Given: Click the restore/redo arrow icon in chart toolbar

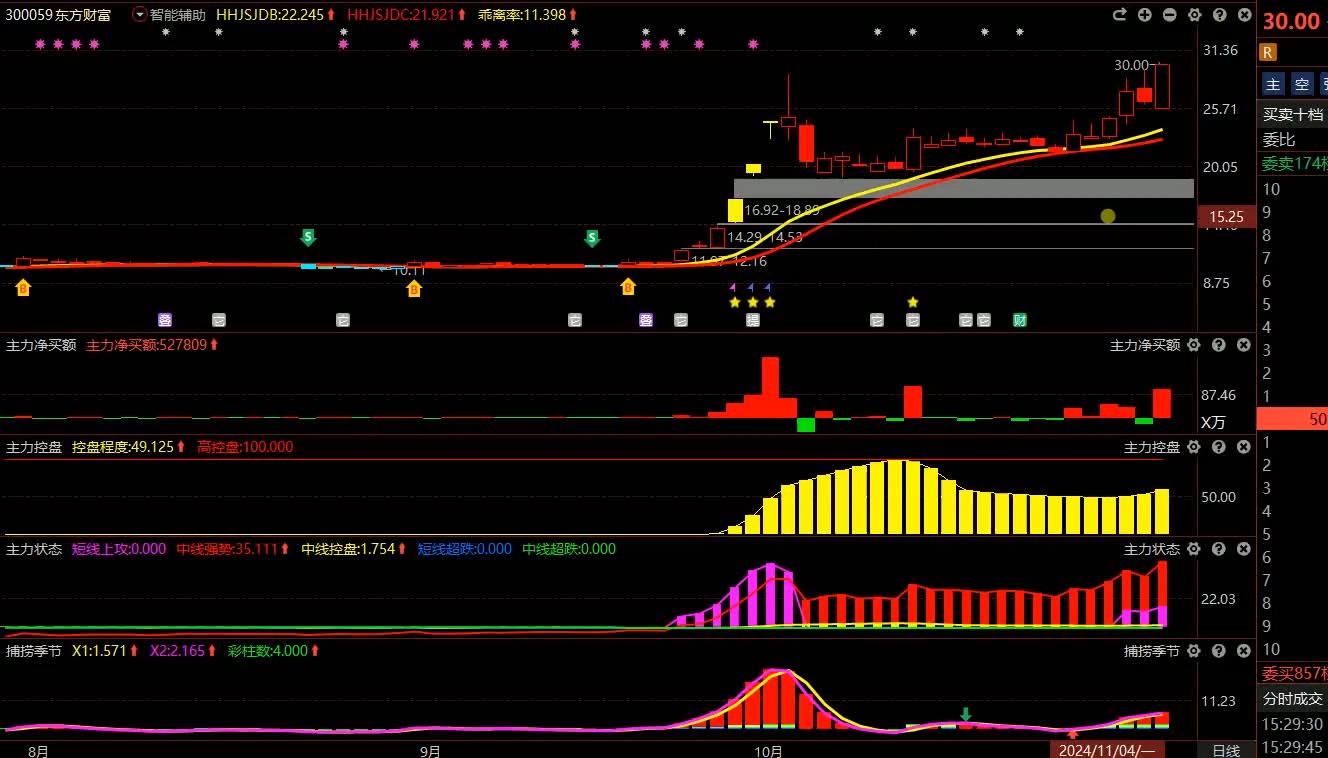Looking at the screenshot, I should click(1120, 15).
